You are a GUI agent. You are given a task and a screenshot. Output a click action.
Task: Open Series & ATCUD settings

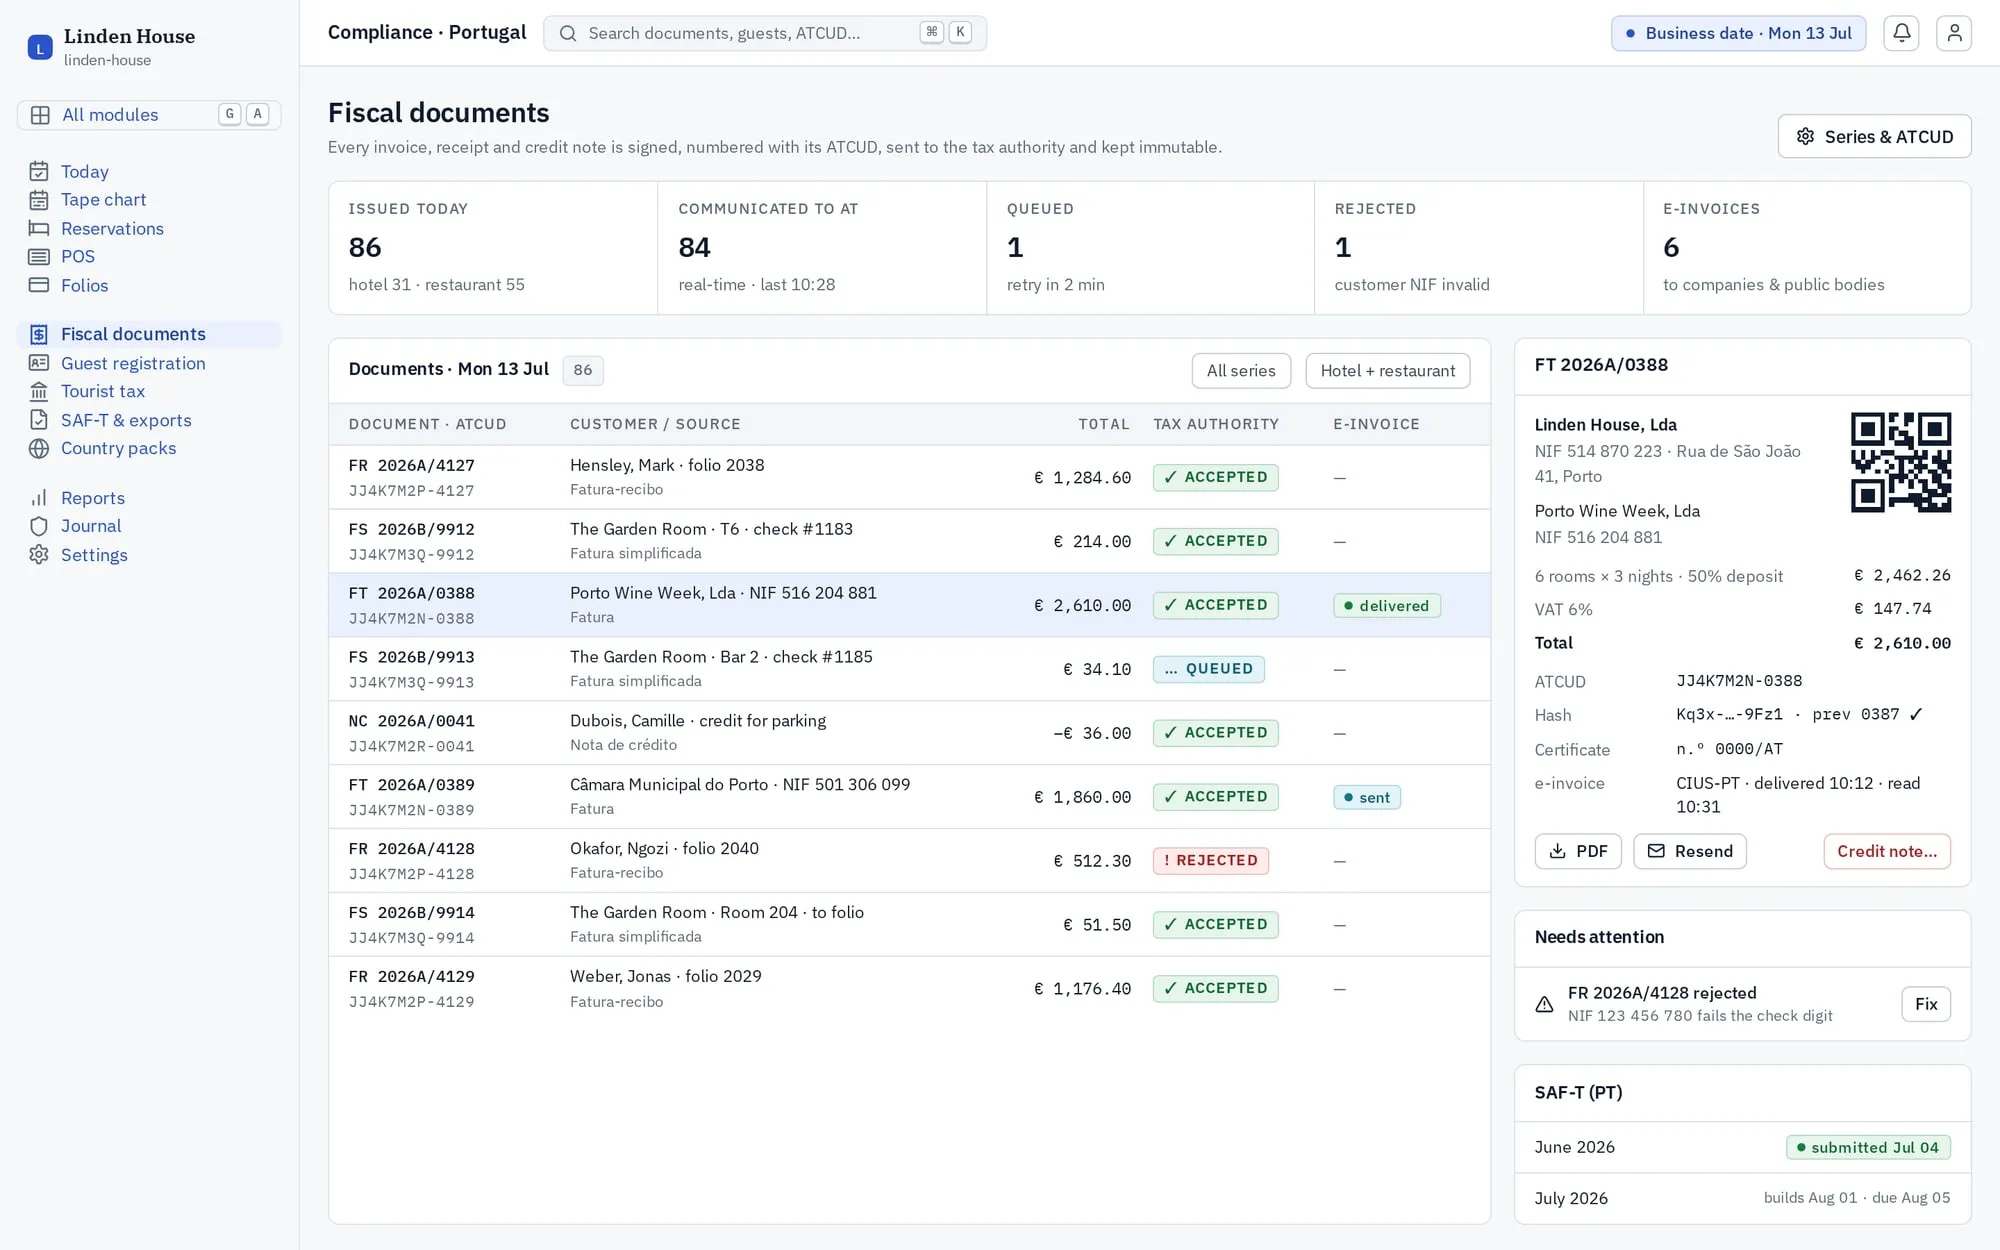click(1874, 136)
